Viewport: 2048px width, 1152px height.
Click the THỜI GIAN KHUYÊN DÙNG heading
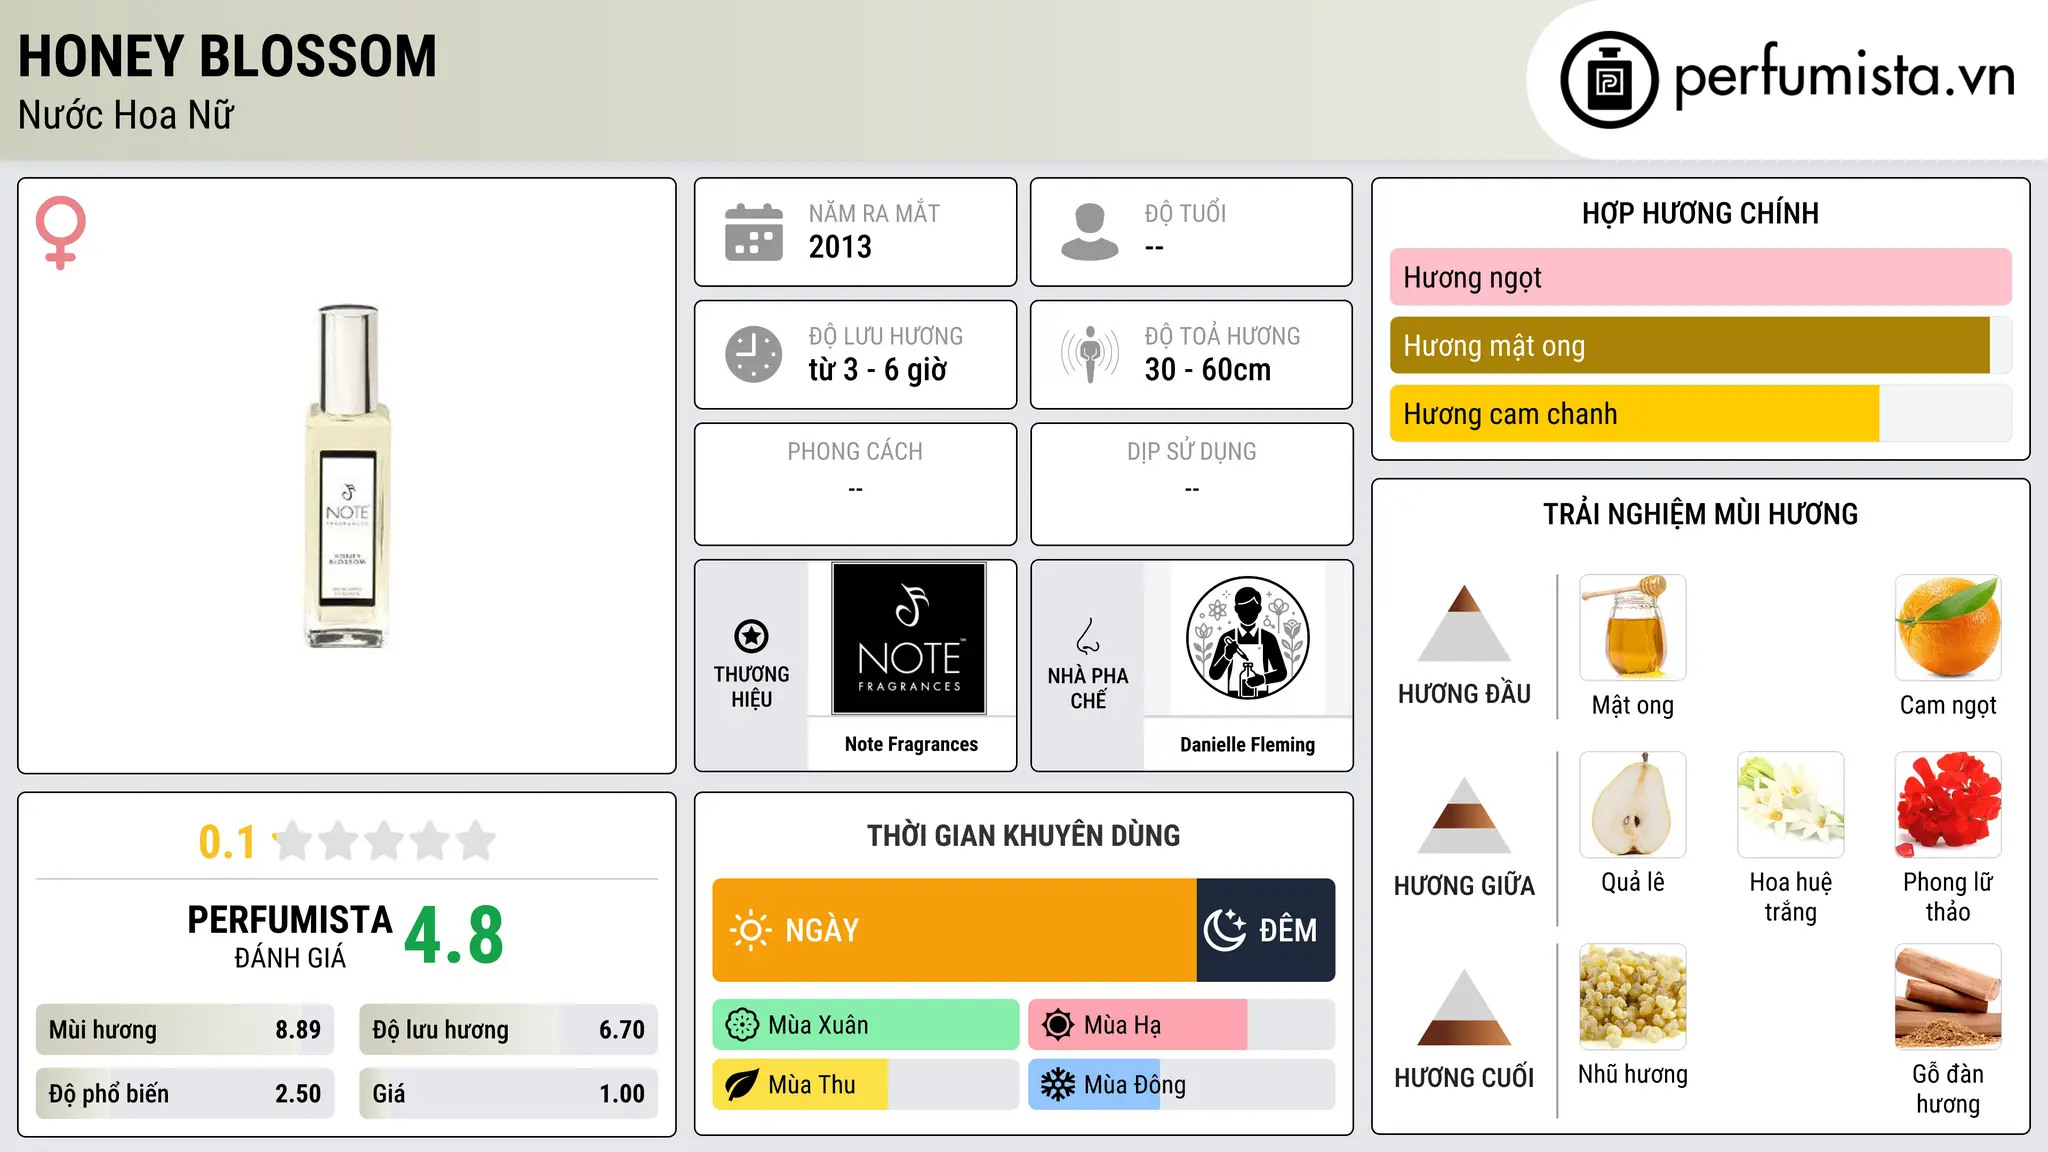pyautogui.click(x=1023, y=835)
